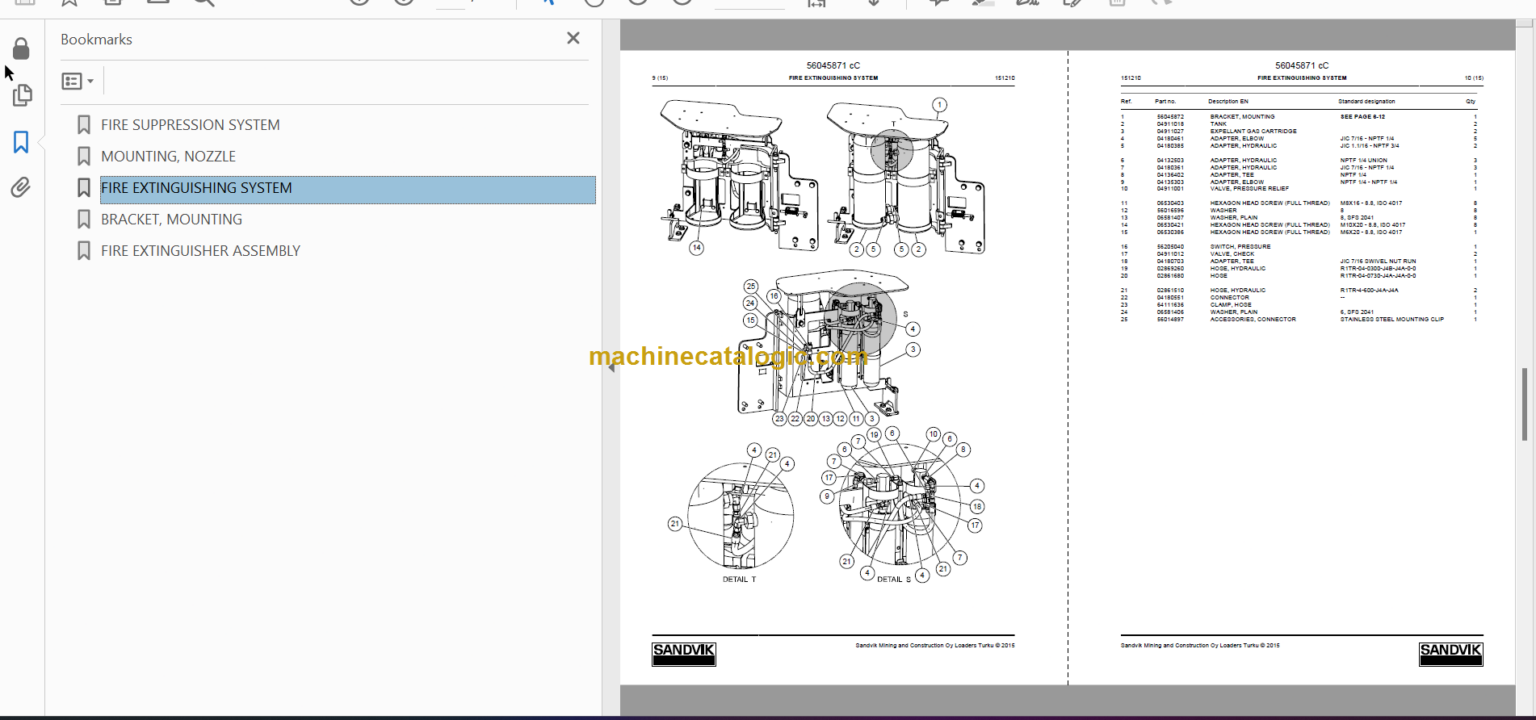Print the parts manual
This screenshot has height=720, width=1536.
click(x=111, y=4)
